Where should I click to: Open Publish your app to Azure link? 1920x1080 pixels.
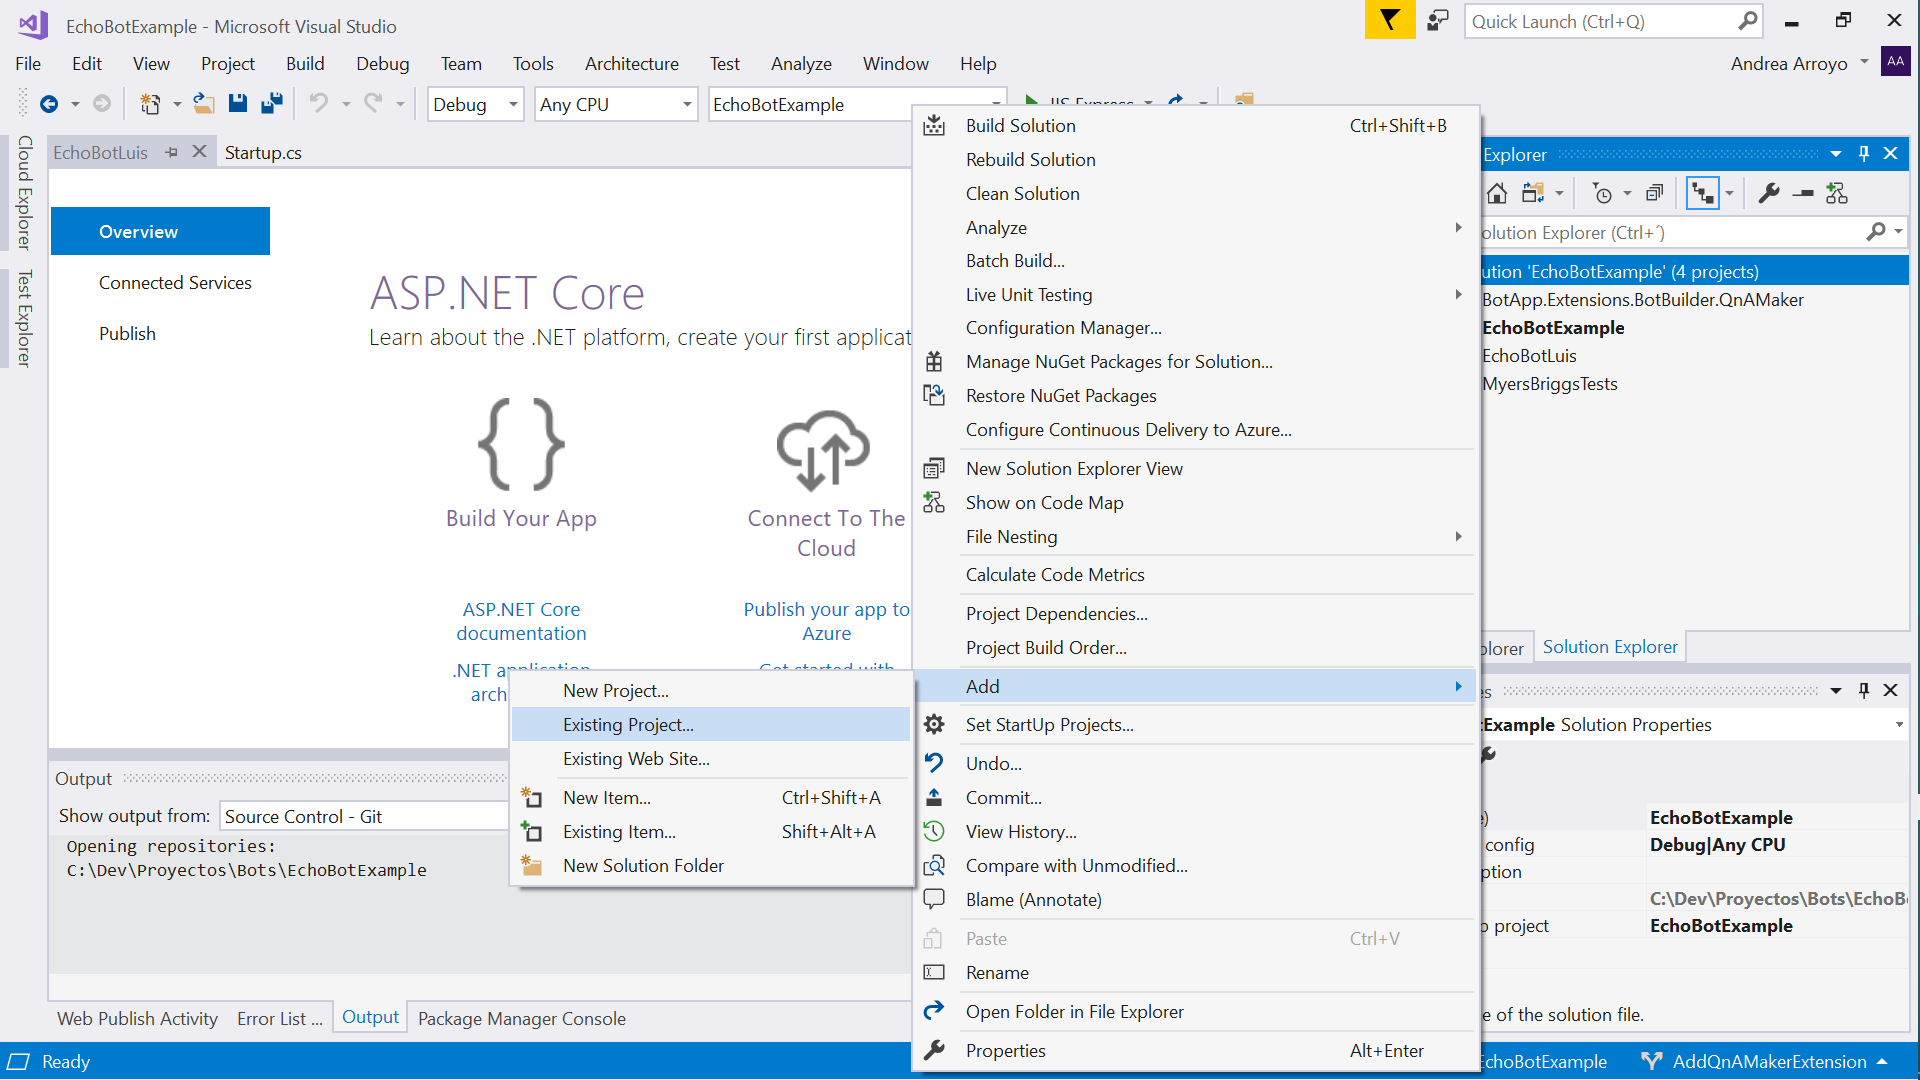[x=827, y=621]
